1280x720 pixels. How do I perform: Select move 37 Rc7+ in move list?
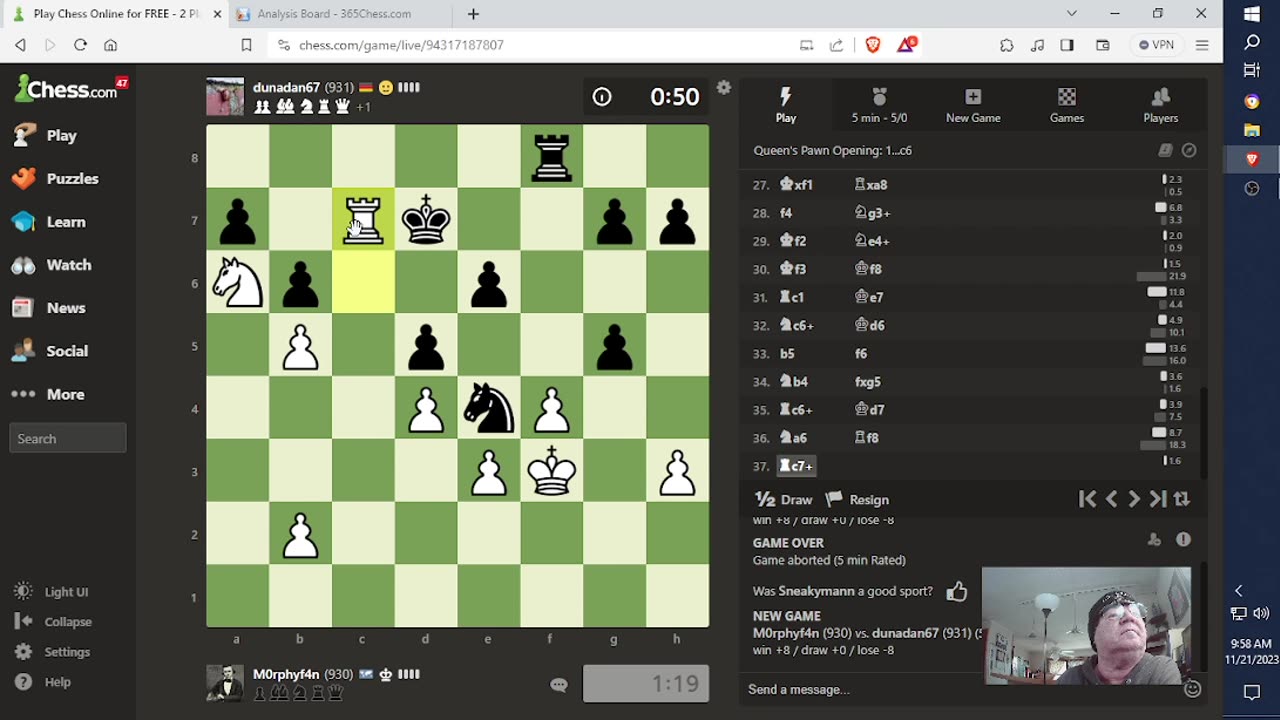pos(796,466)
